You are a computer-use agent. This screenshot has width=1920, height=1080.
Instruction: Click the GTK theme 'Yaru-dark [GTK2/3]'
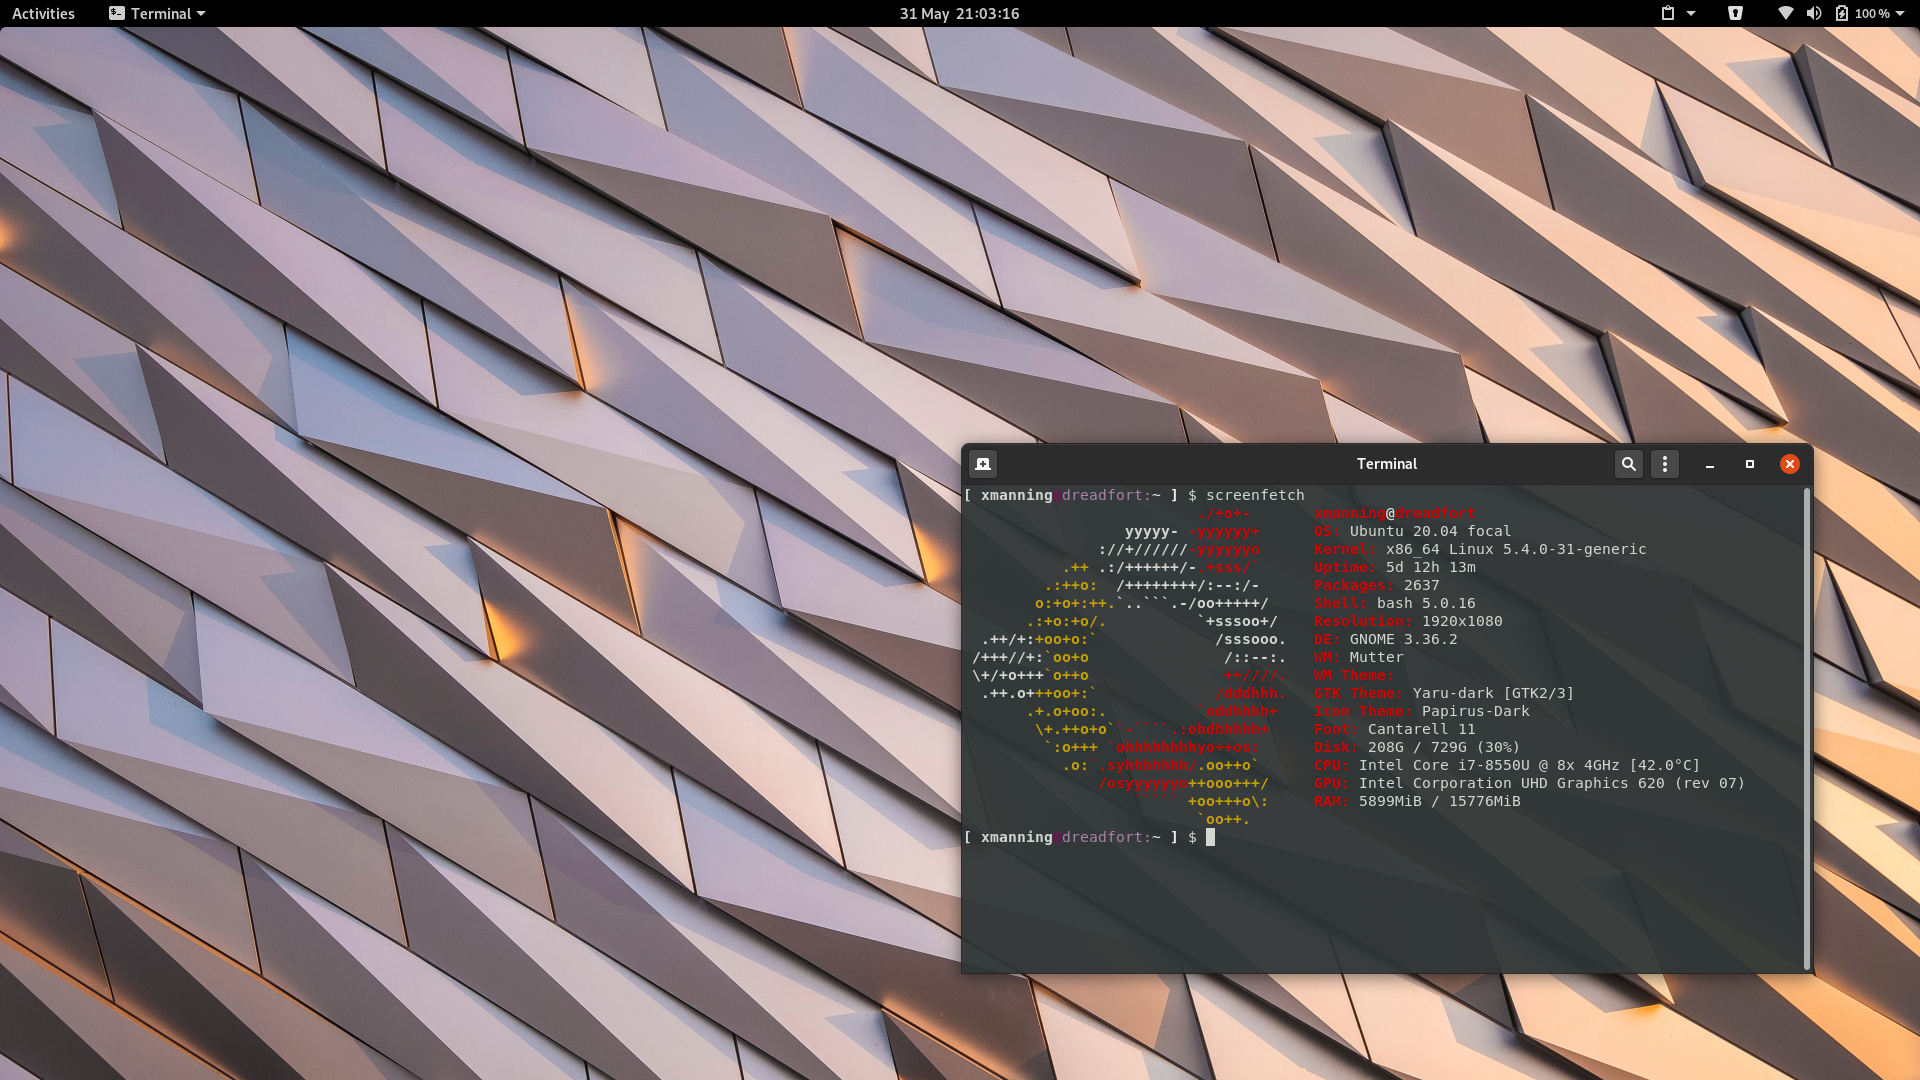click(x=1493, y=693)
